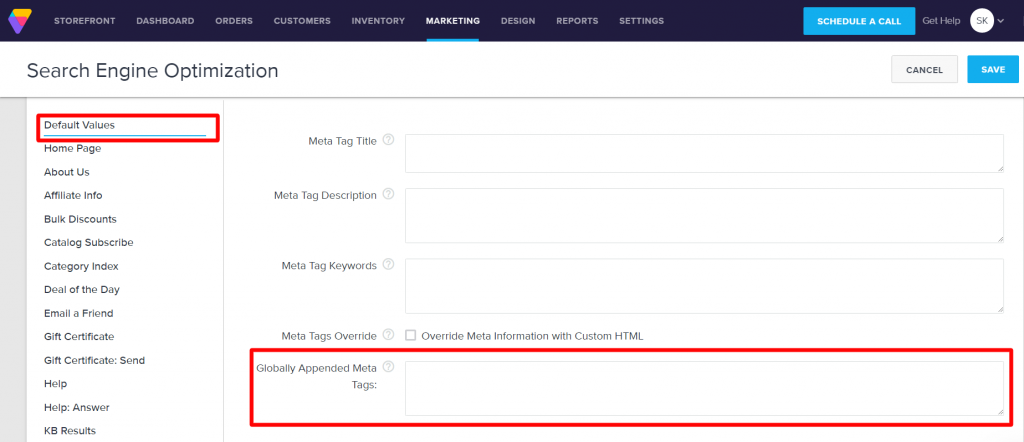Focus the Meta Tag Title text area

tap(704, 153)
